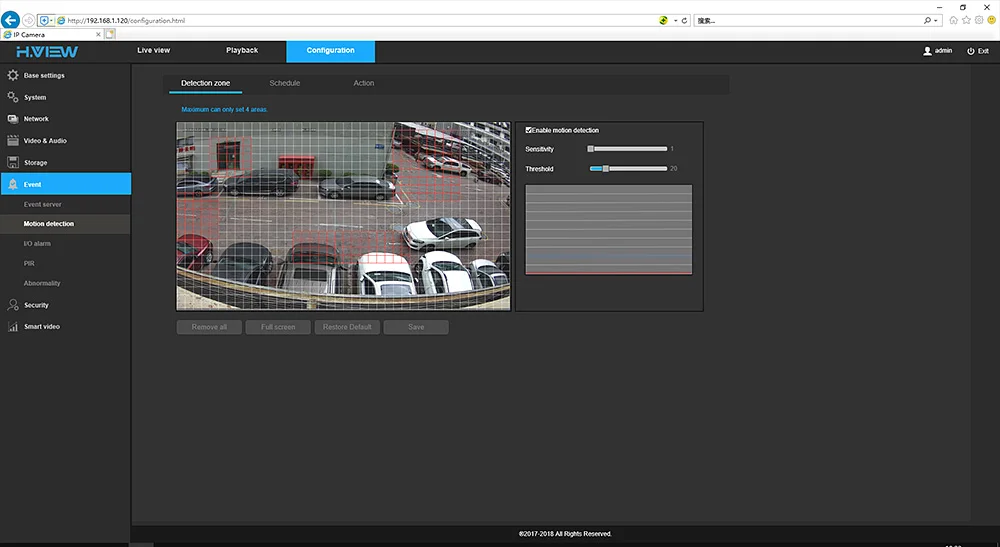Click the System gears icon
Screen dimensions: 1000x547
pos(13,97)
